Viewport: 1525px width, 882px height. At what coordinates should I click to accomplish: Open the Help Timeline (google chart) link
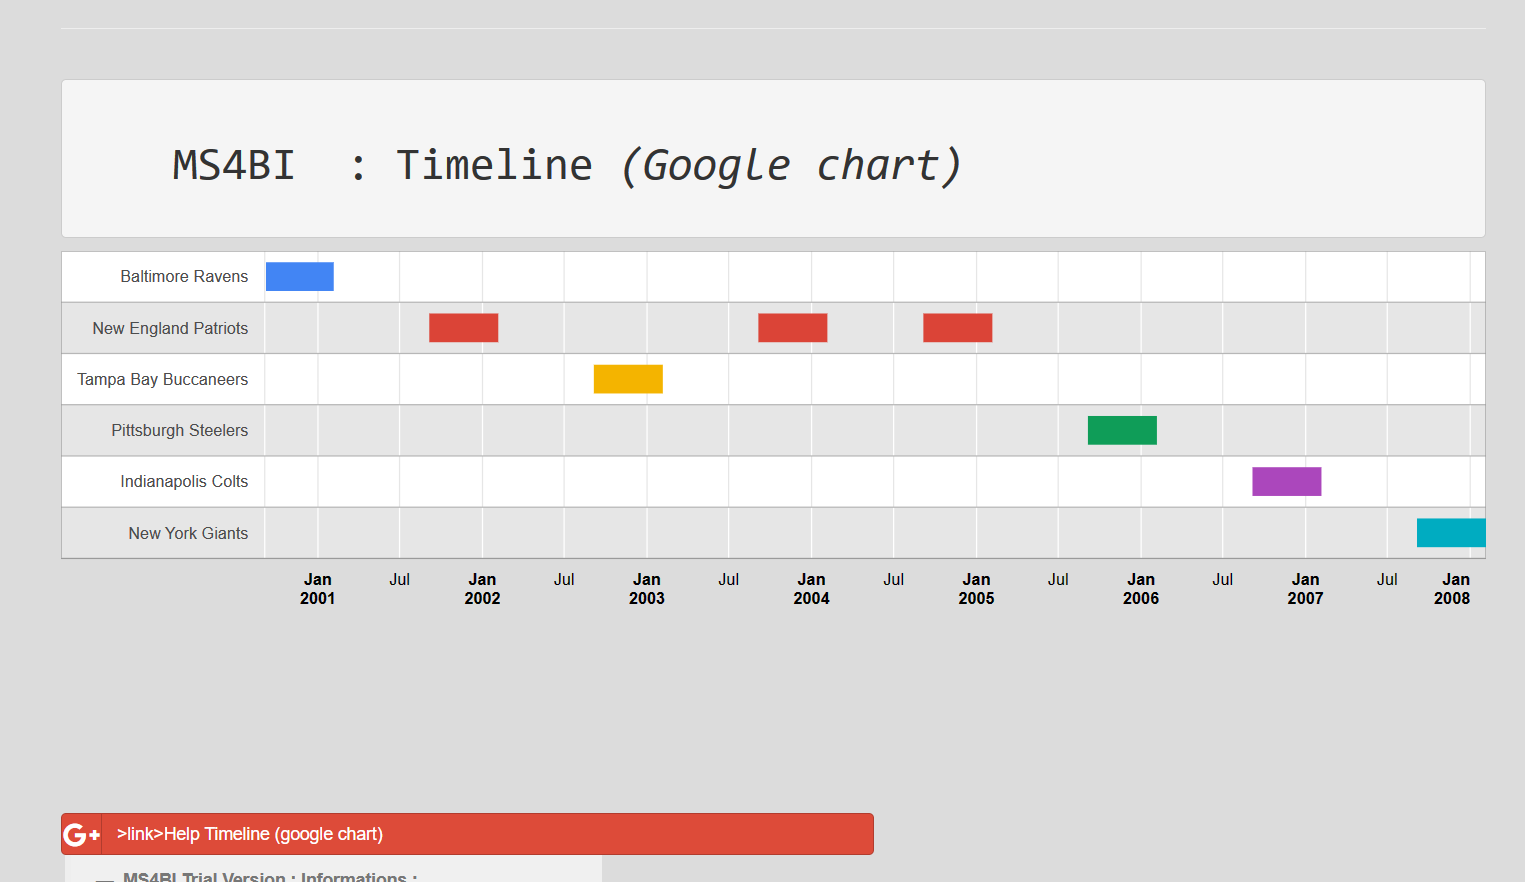click(x=250, y=834)
